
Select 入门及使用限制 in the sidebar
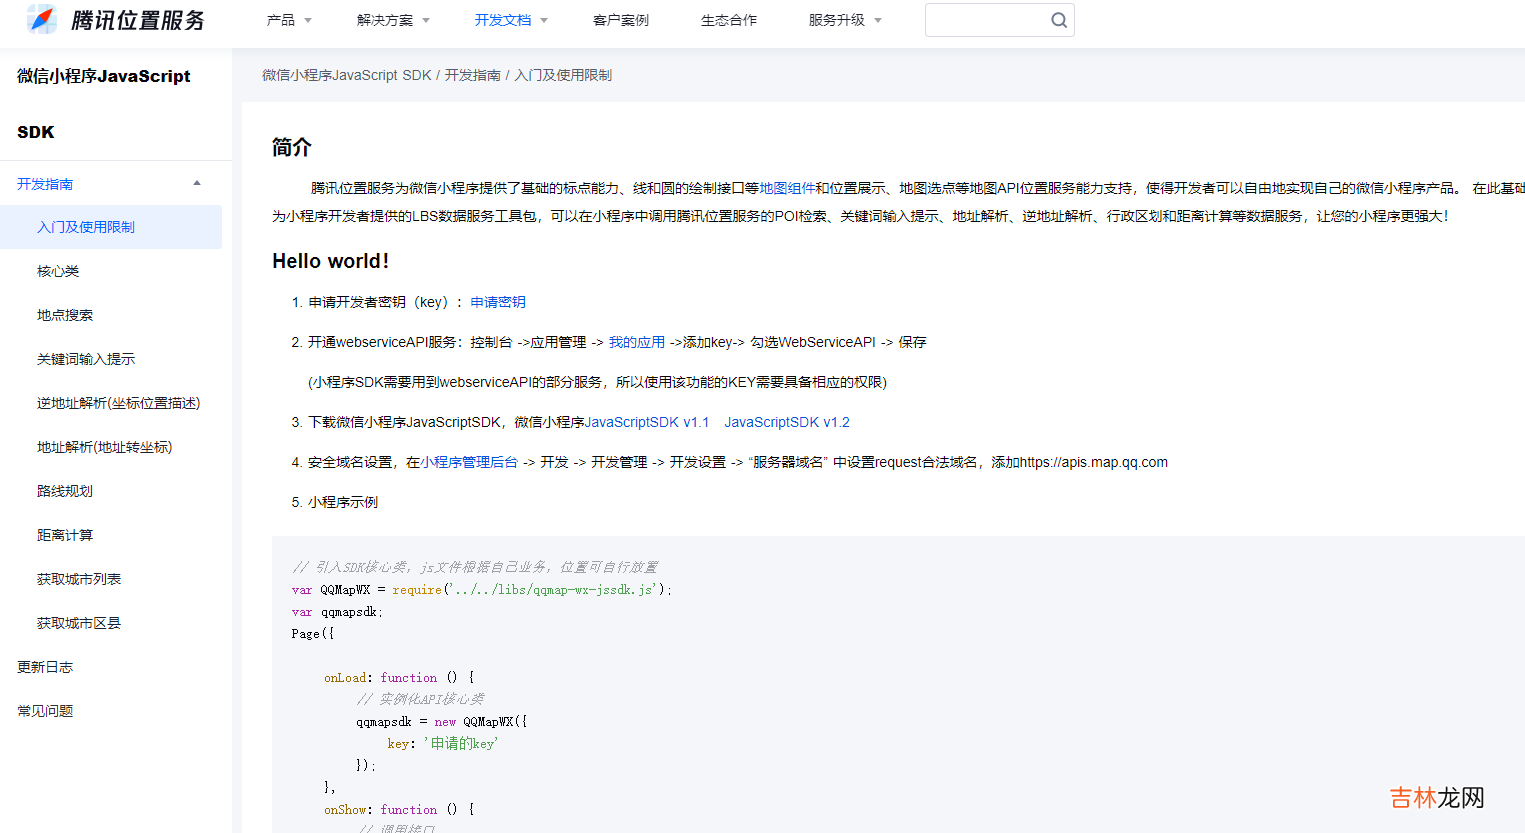tap(111, 227)
